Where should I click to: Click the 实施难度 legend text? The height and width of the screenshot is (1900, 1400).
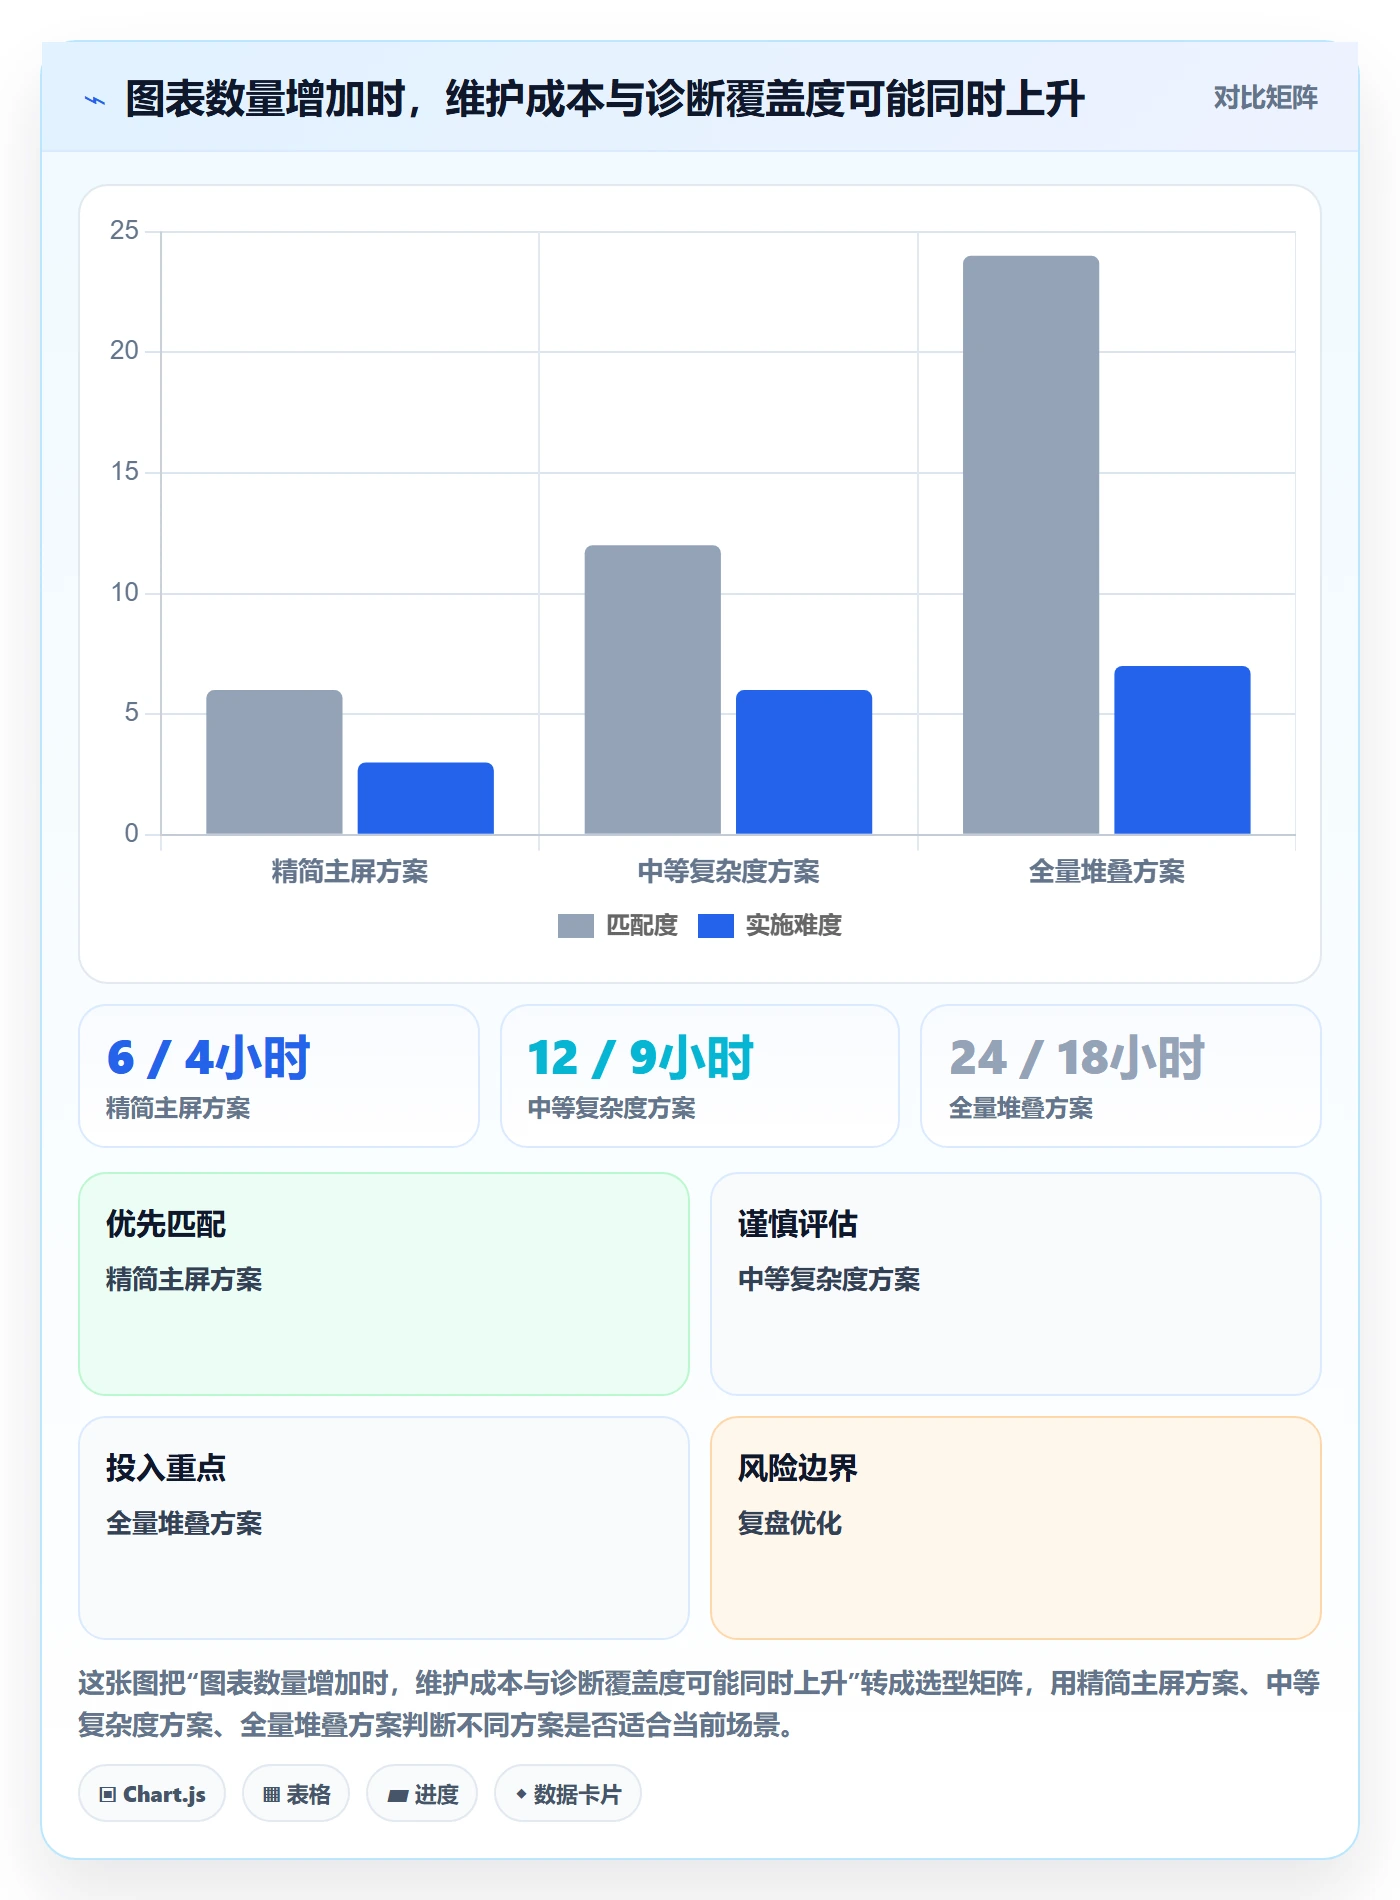[794, 926]
